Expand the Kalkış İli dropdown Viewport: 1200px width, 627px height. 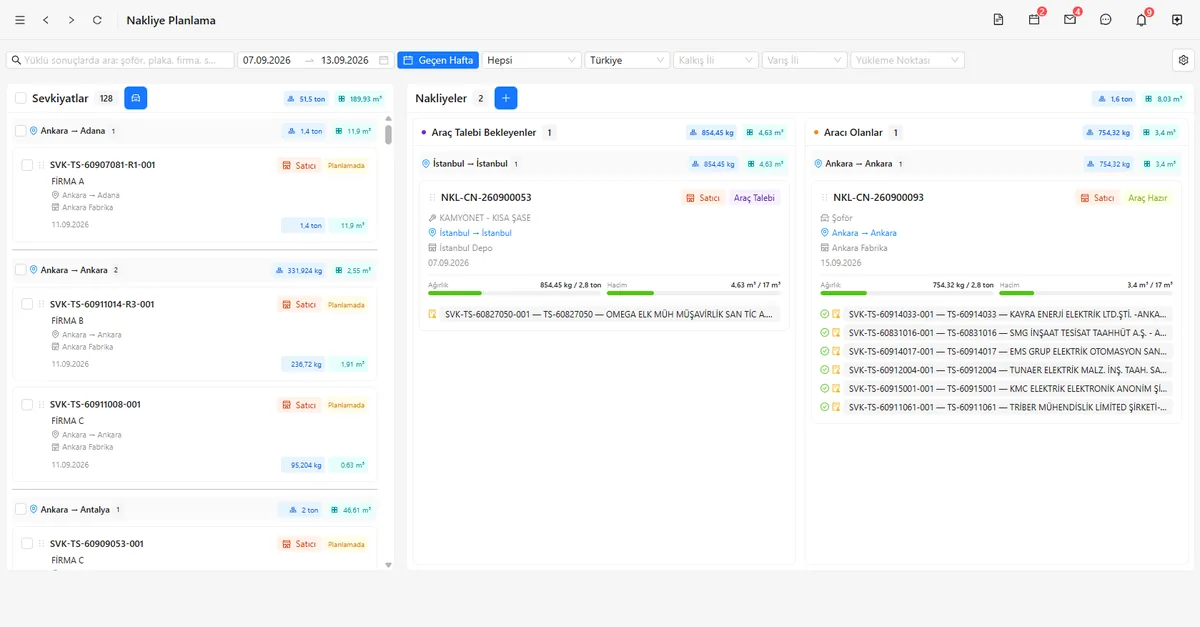(716, 60)
